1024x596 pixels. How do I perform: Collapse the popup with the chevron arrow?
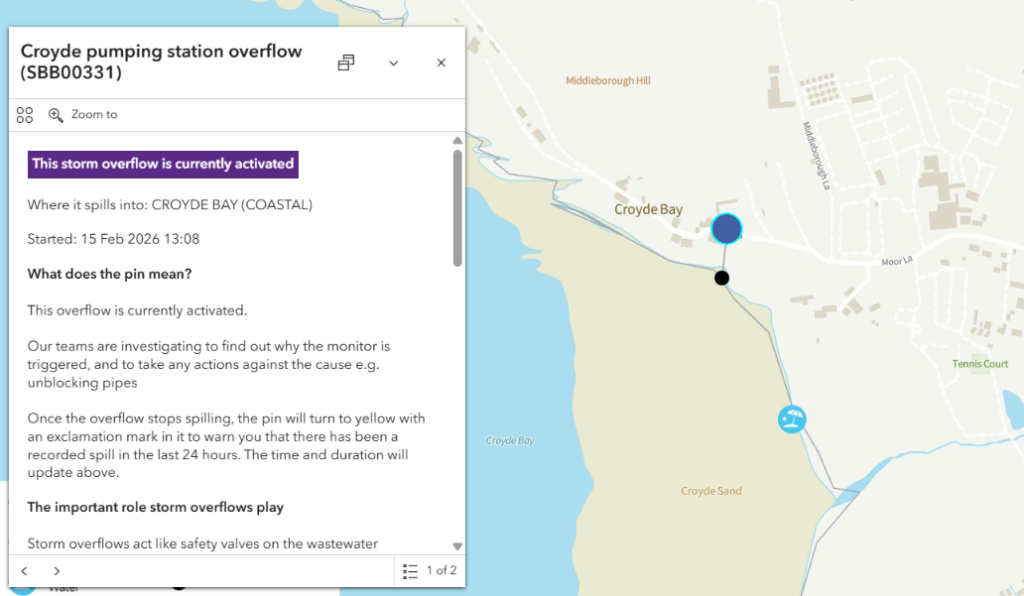click(x=394, y=63)
